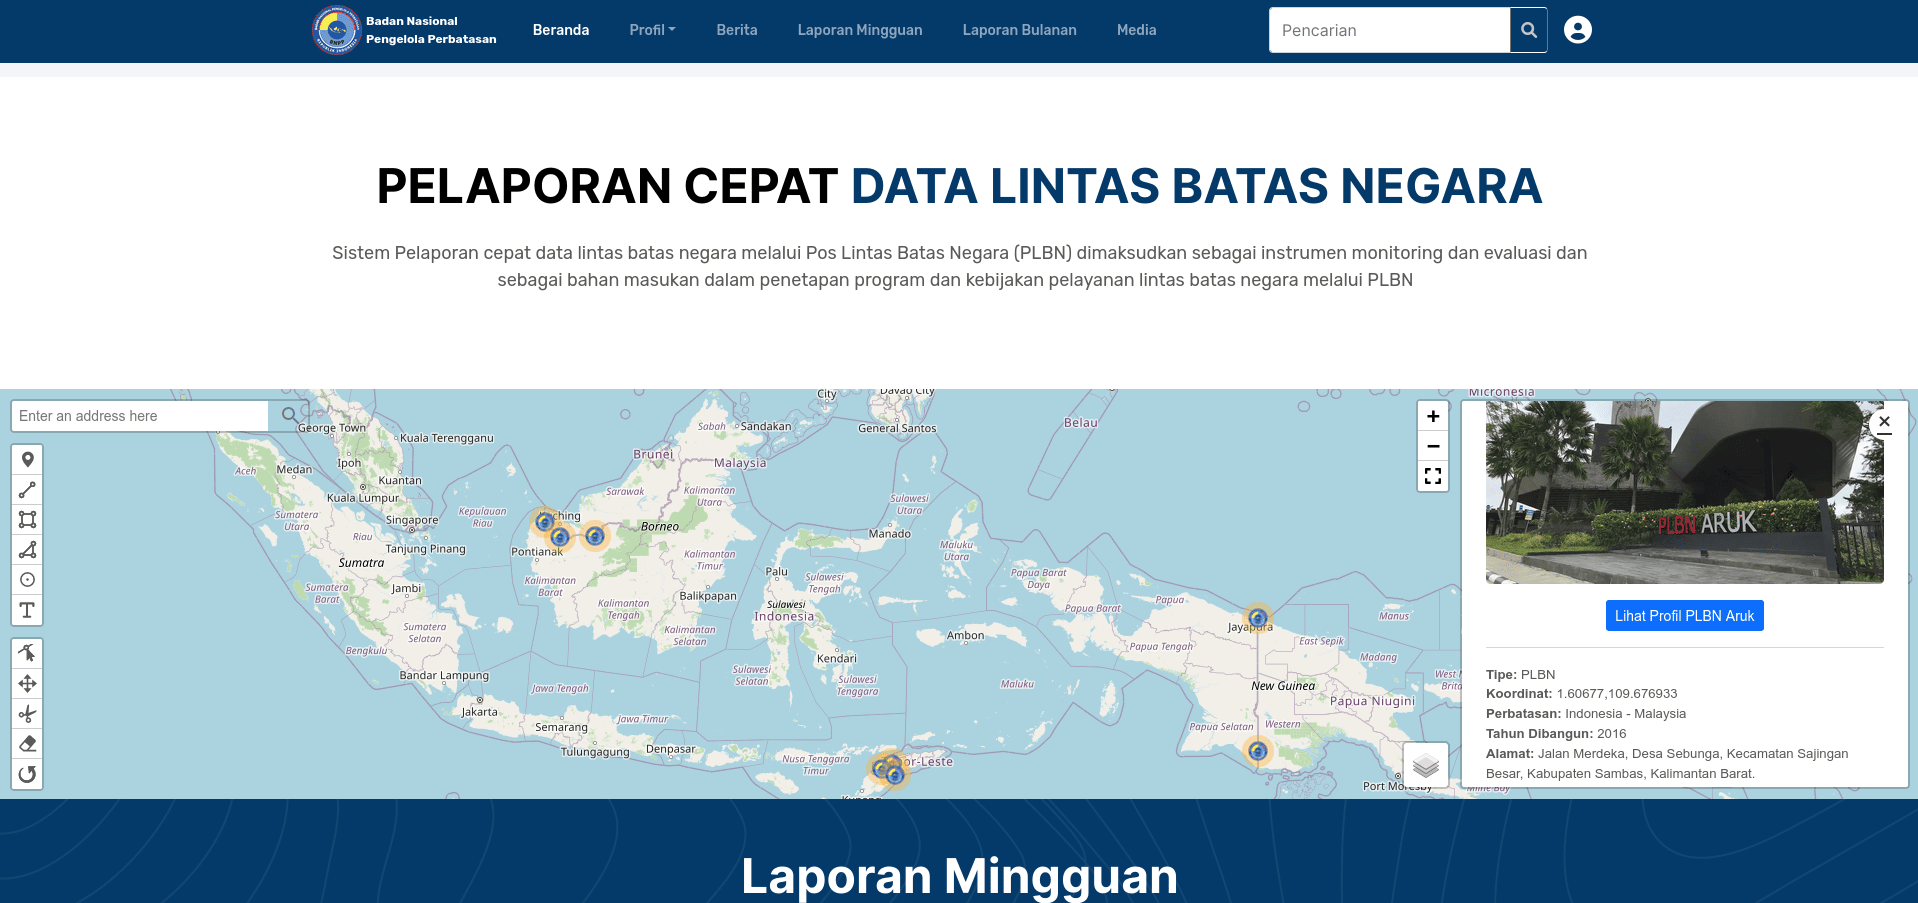1918x903 pixels.
Task: Zoom out on the map
Action: click(x=1433, y=446)
